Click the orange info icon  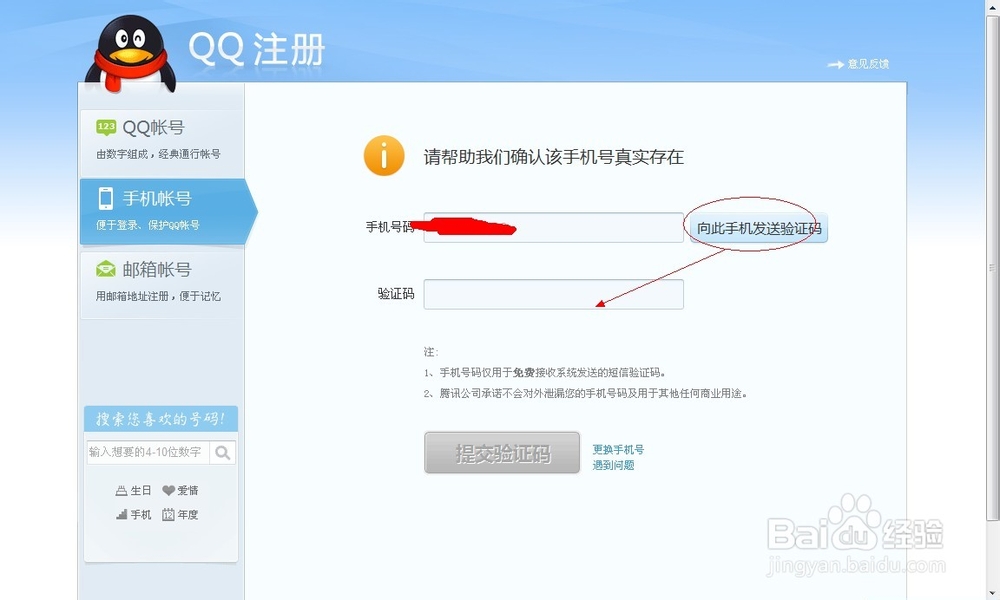point(384,156)
